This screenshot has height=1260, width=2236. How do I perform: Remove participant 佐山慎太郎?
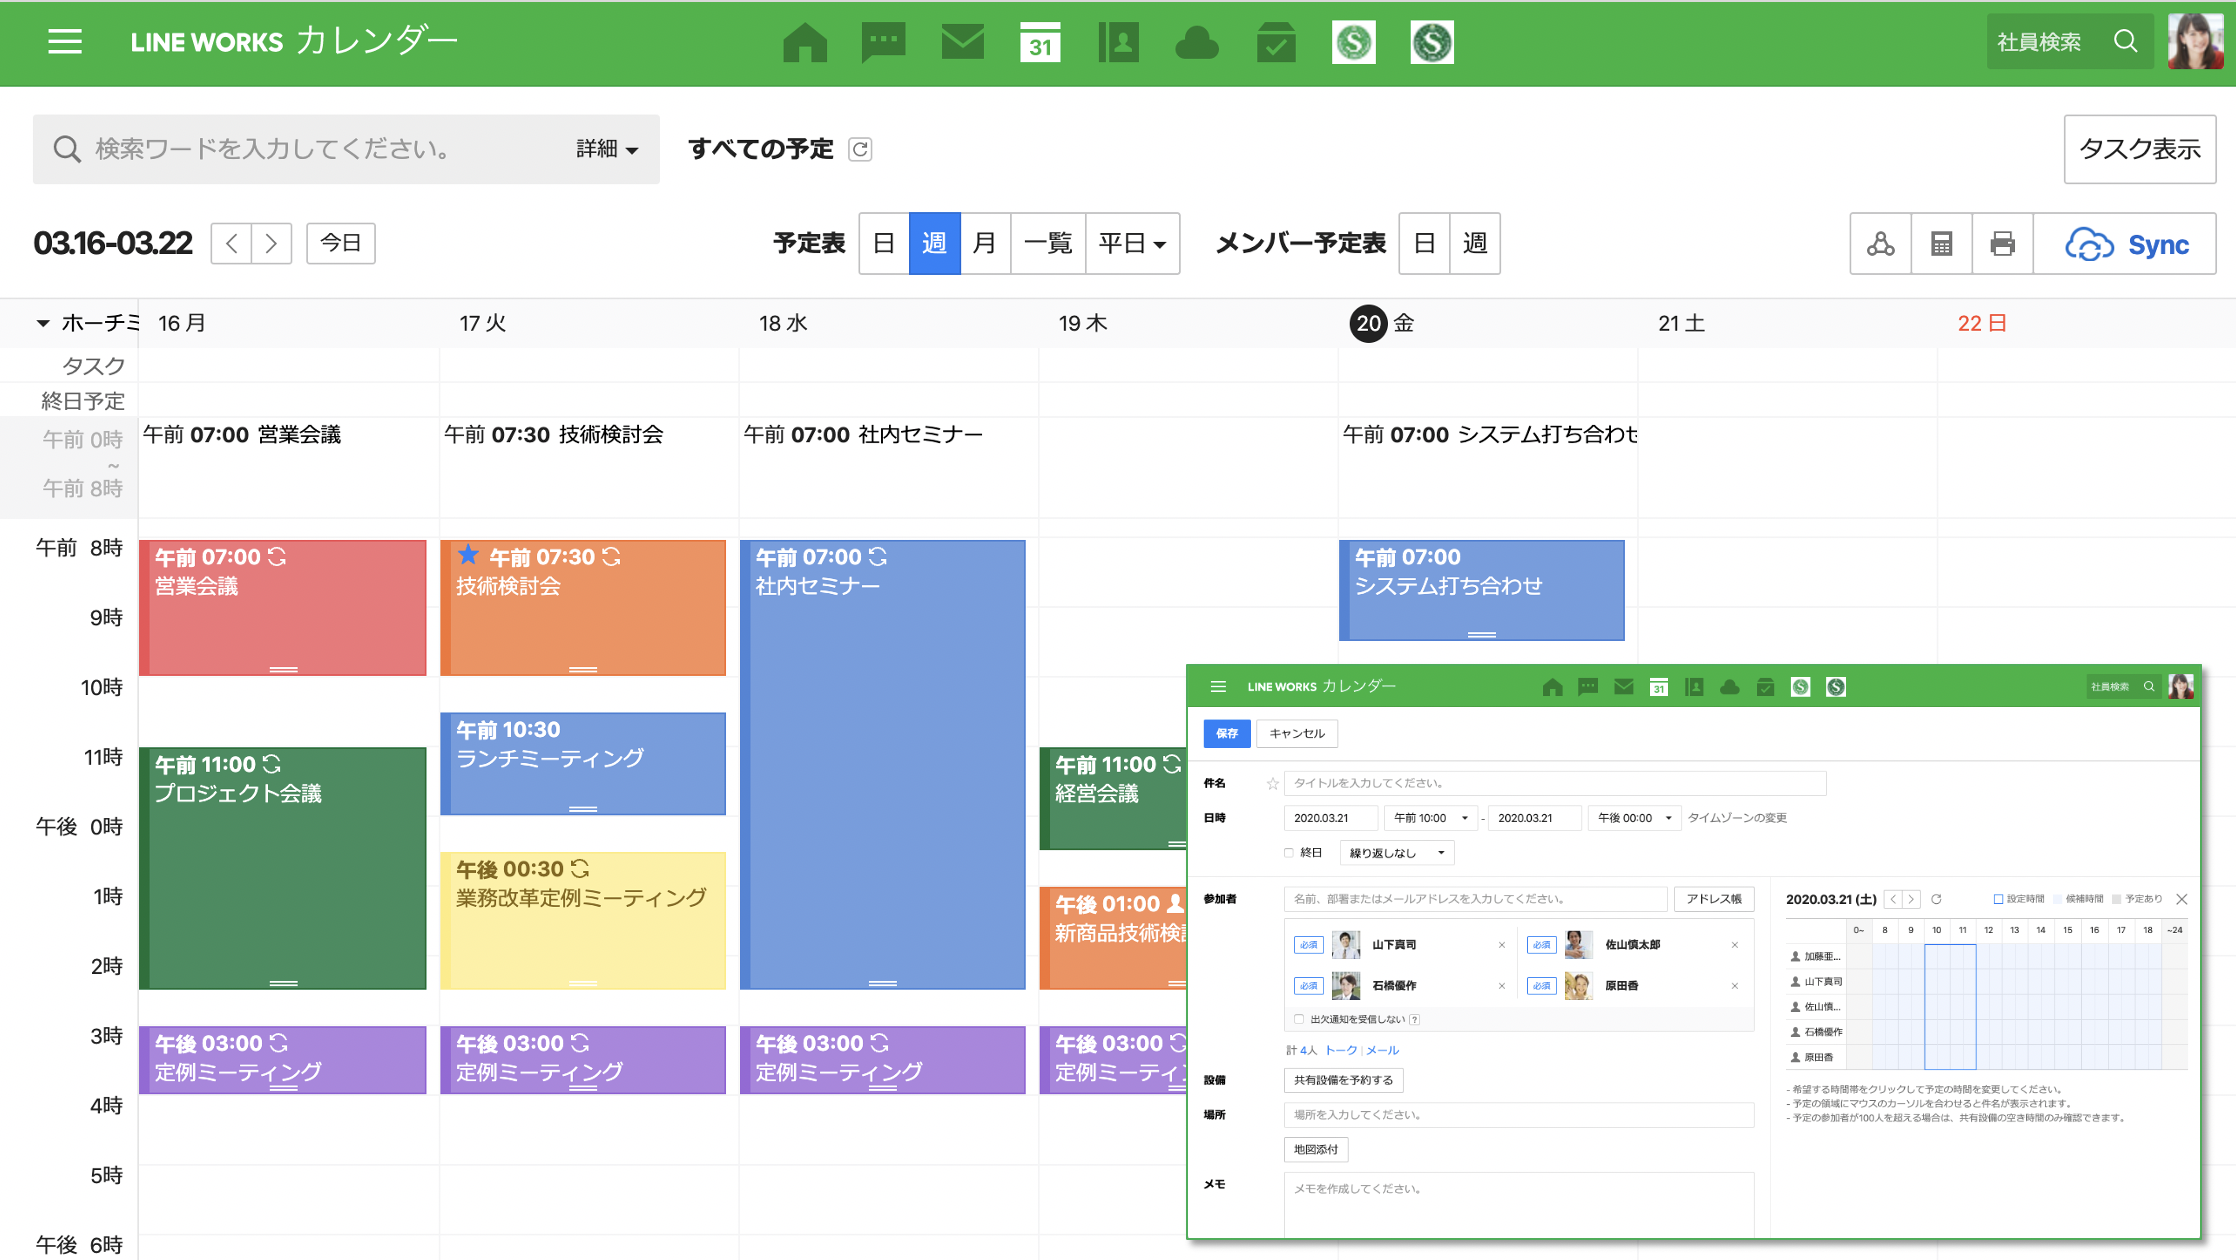pyautogui.click(x=1734, y=945)
